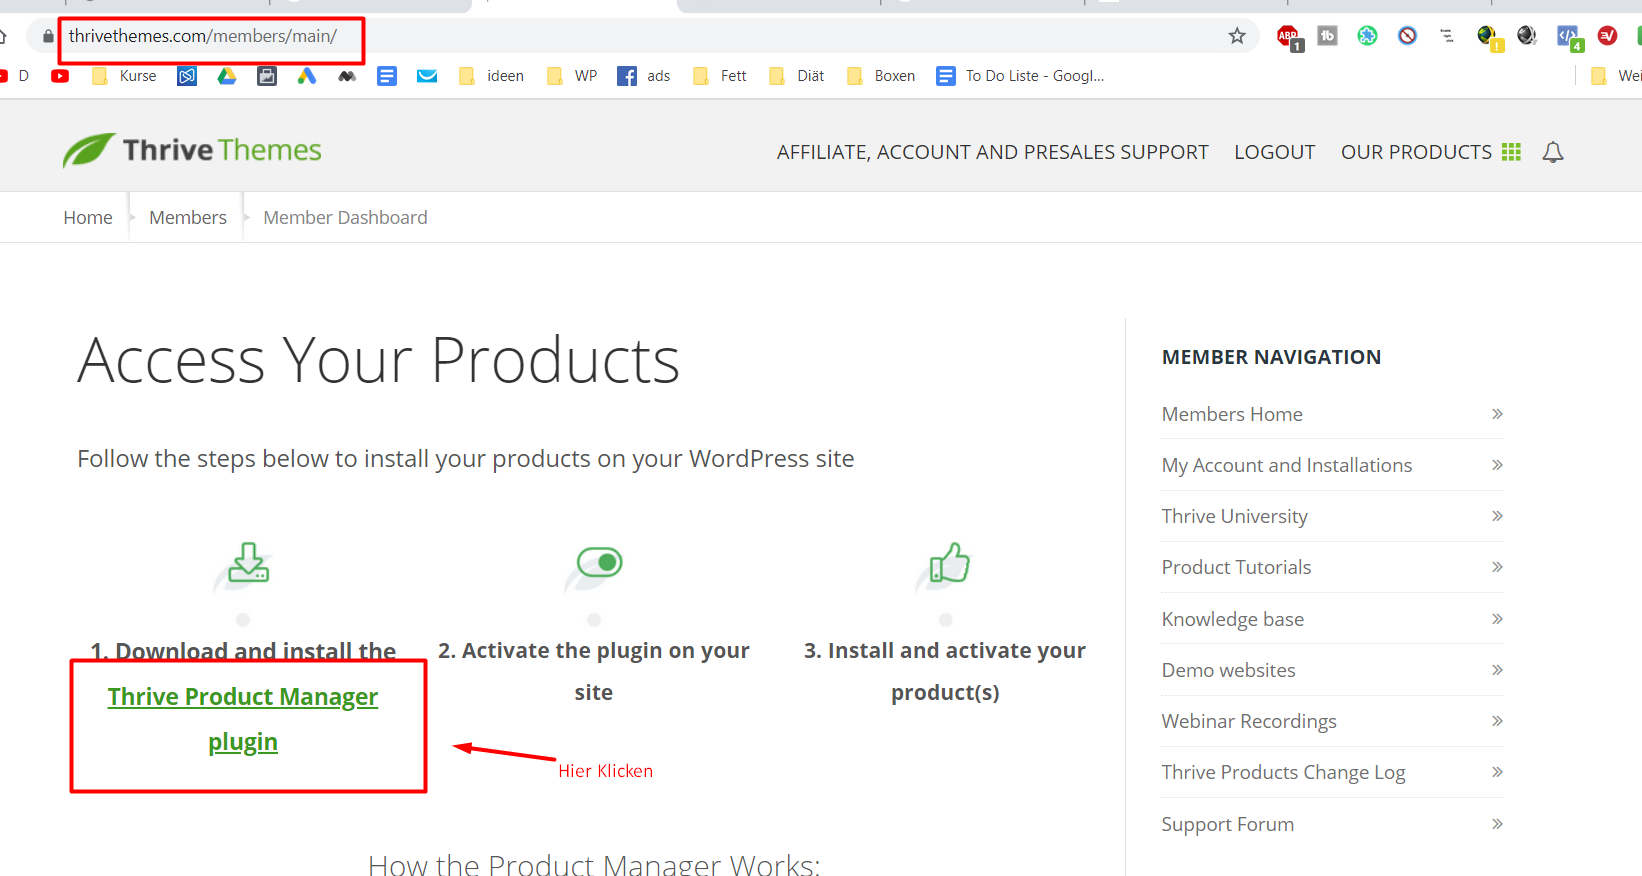Click the 'Member Dashboard' breadcrumb text
The height and width of the screenshot is (876, 1642).
(x=345, y=218)
